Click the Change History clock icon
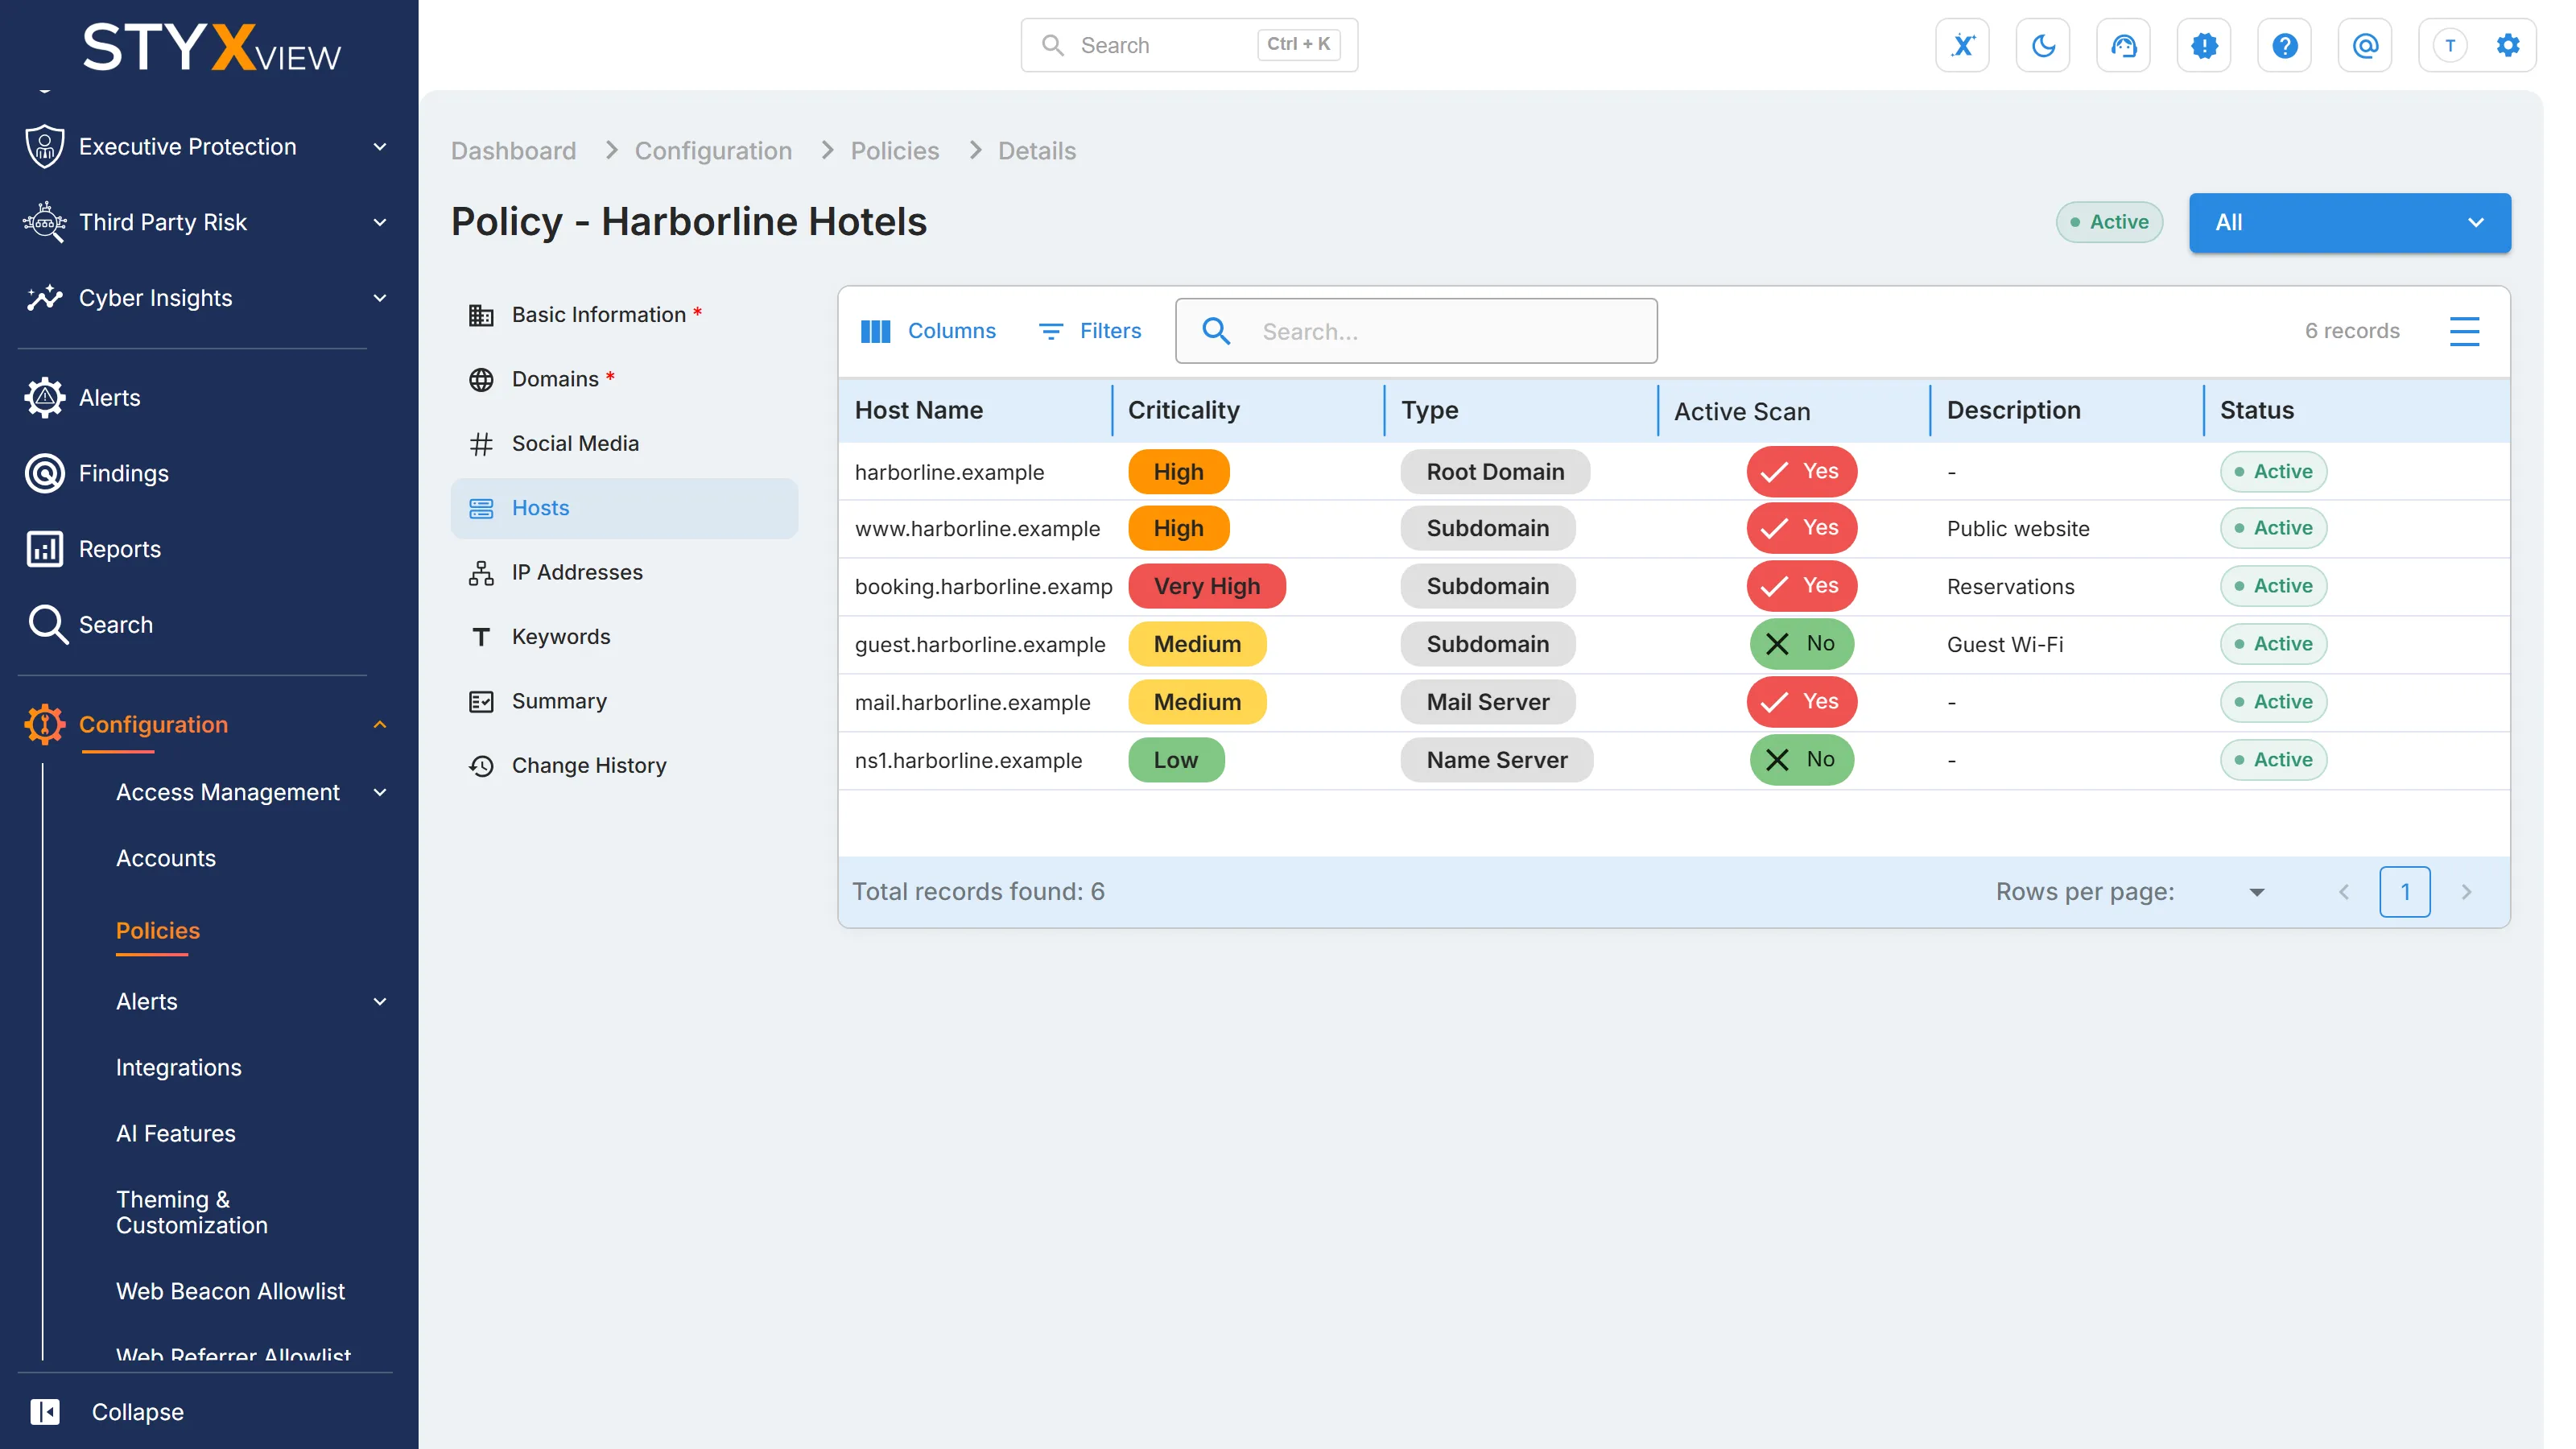 click(x=481, y=766)
